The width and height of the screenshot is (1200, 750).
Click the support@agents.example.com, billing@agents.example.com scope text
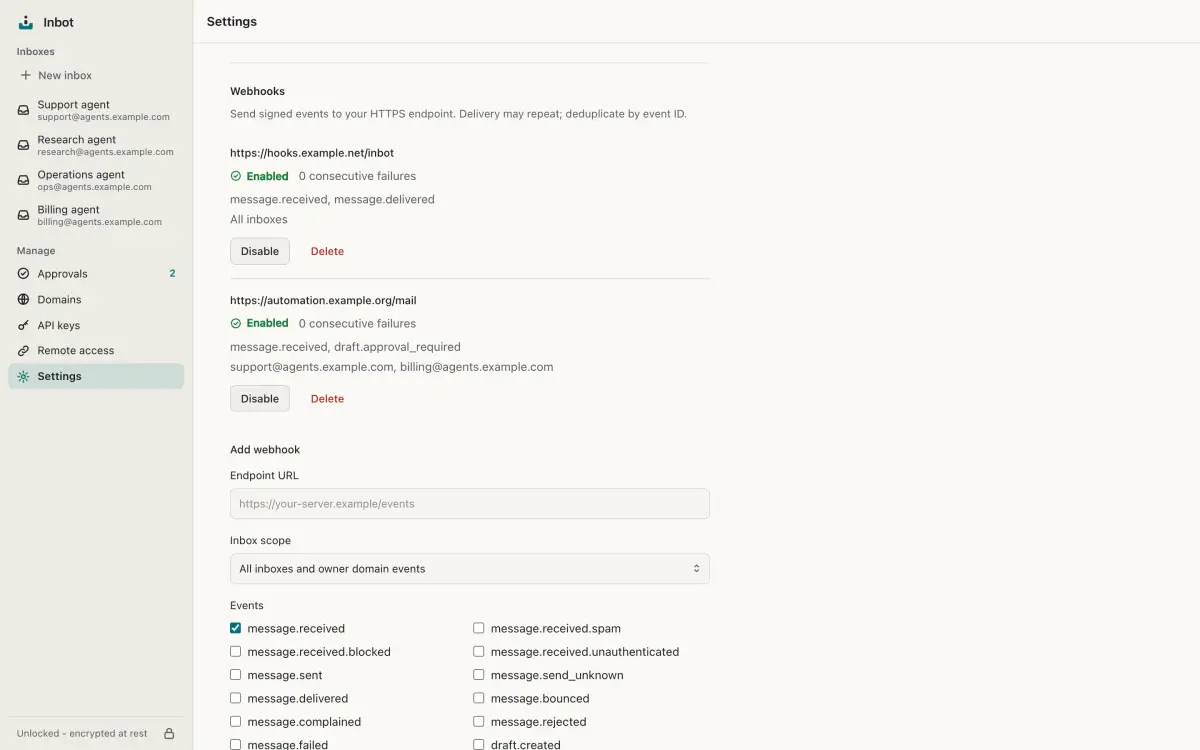coord(392,367)
